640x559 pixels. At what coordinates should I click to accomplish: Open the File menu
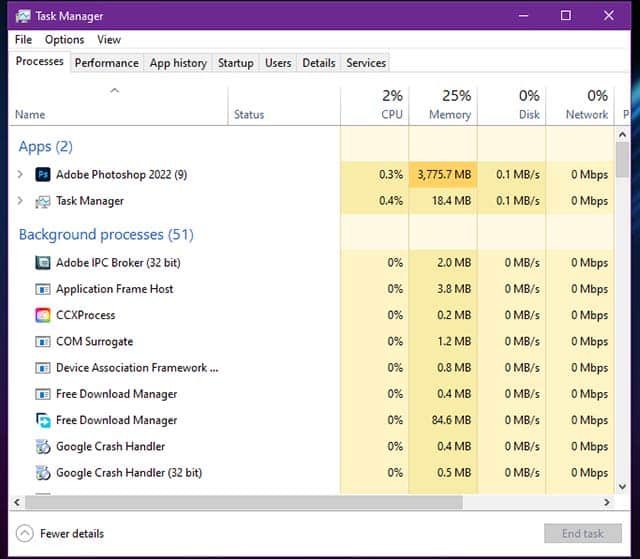click(x=23, y=40)
